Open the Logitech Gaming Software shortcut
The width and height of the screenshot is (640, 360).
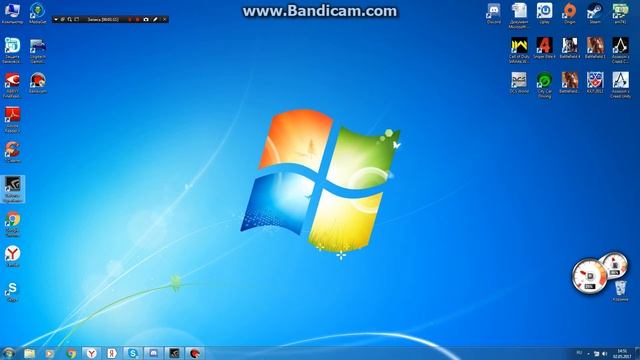click(x=38, y=51)
